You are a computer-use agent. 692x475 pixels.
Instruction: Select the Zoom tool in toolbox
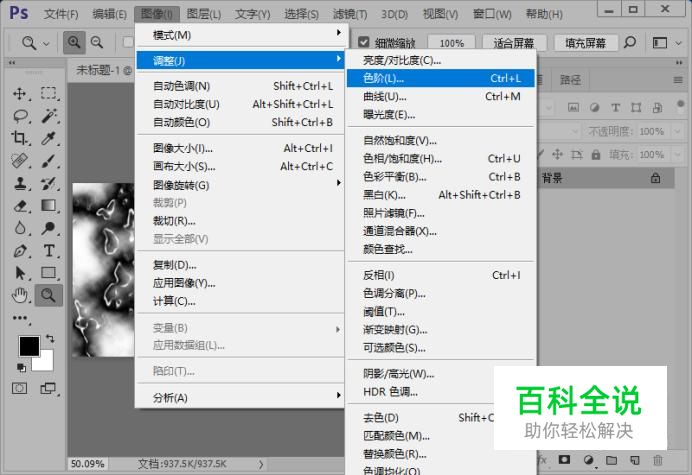[49, 295]
